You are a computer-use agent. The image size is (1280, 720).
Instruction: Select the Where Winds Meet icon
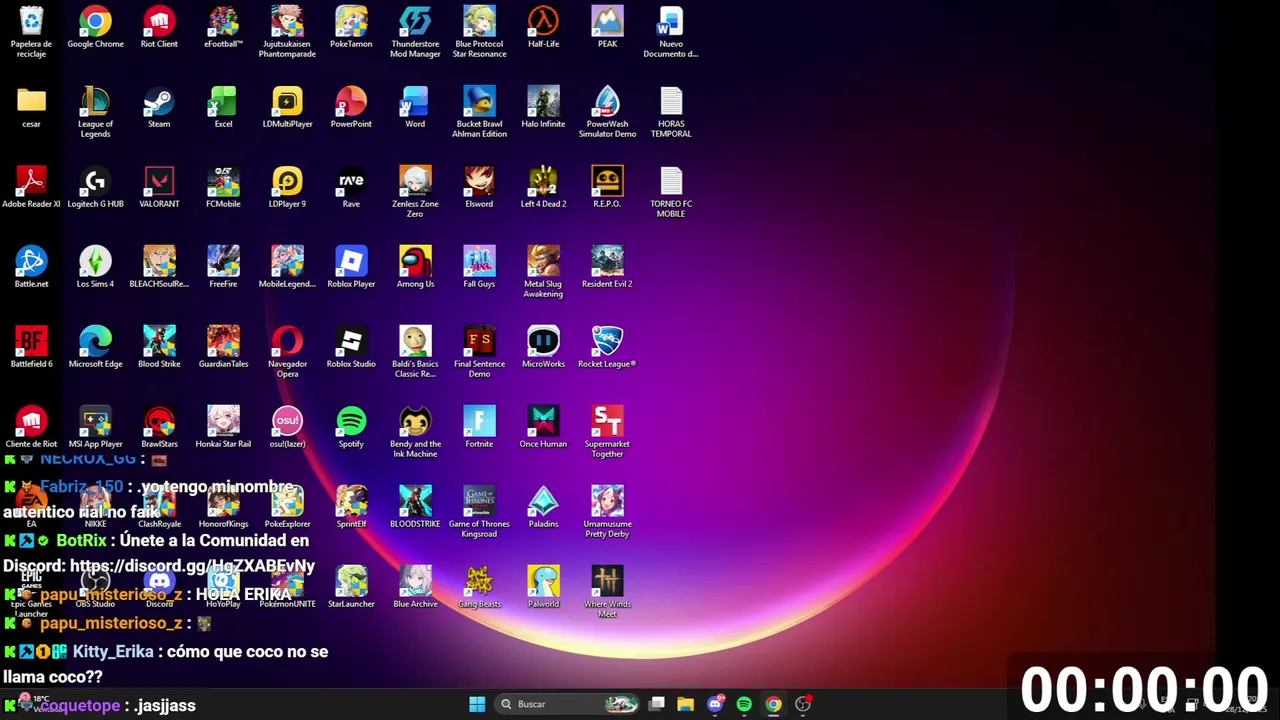point(607,592)
